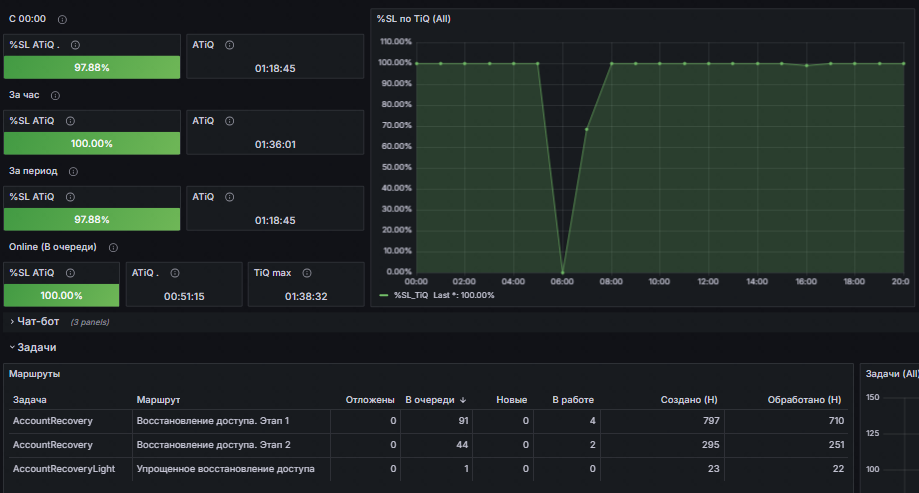This screenshot has width=919, height=493.
Task: Click info icon beside 'За период' heading
Action: coord(73,172)
